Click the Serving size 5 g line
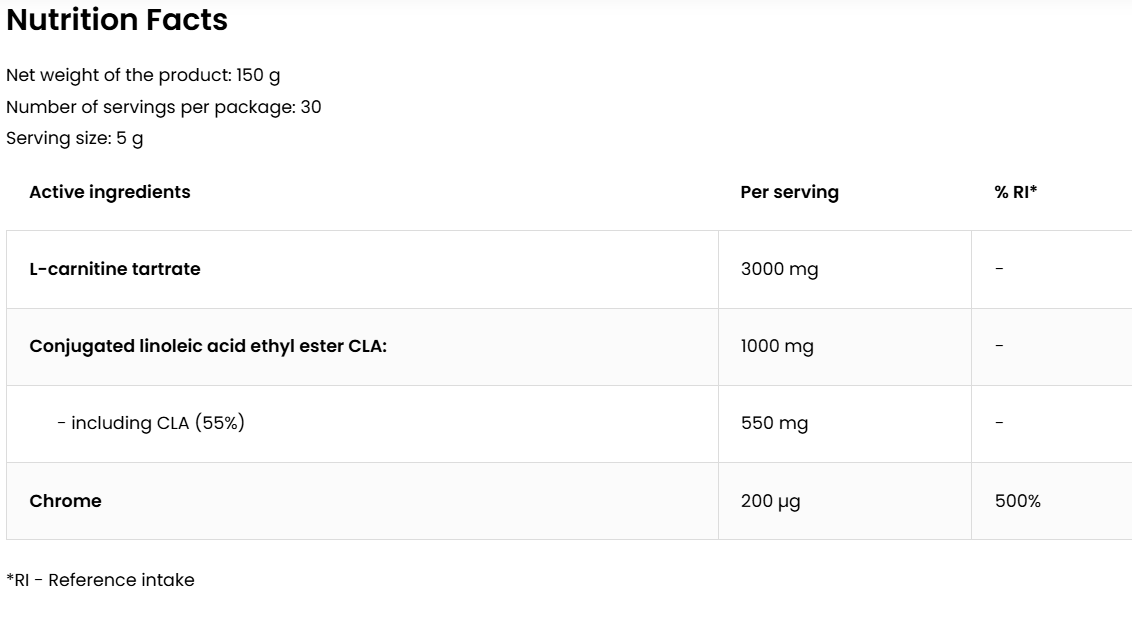The height and width of the screenshot is (617, 1132). pyautogui.click(x=74, y=139)
